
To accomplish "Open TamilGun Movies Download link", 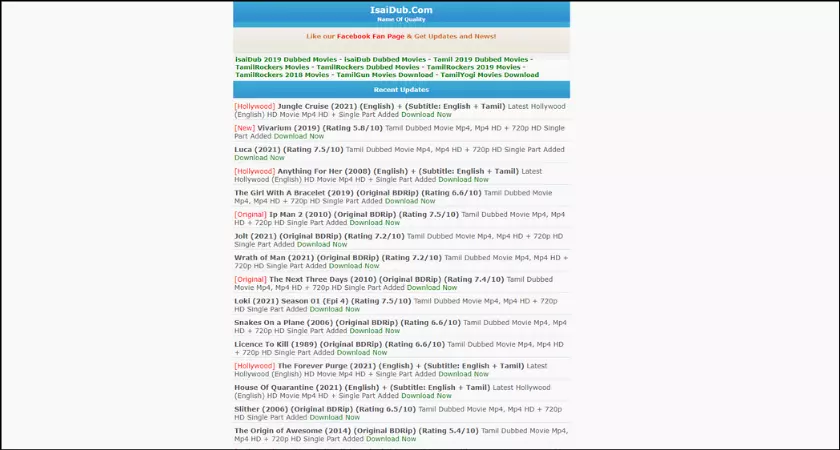I will pos(385,75).
